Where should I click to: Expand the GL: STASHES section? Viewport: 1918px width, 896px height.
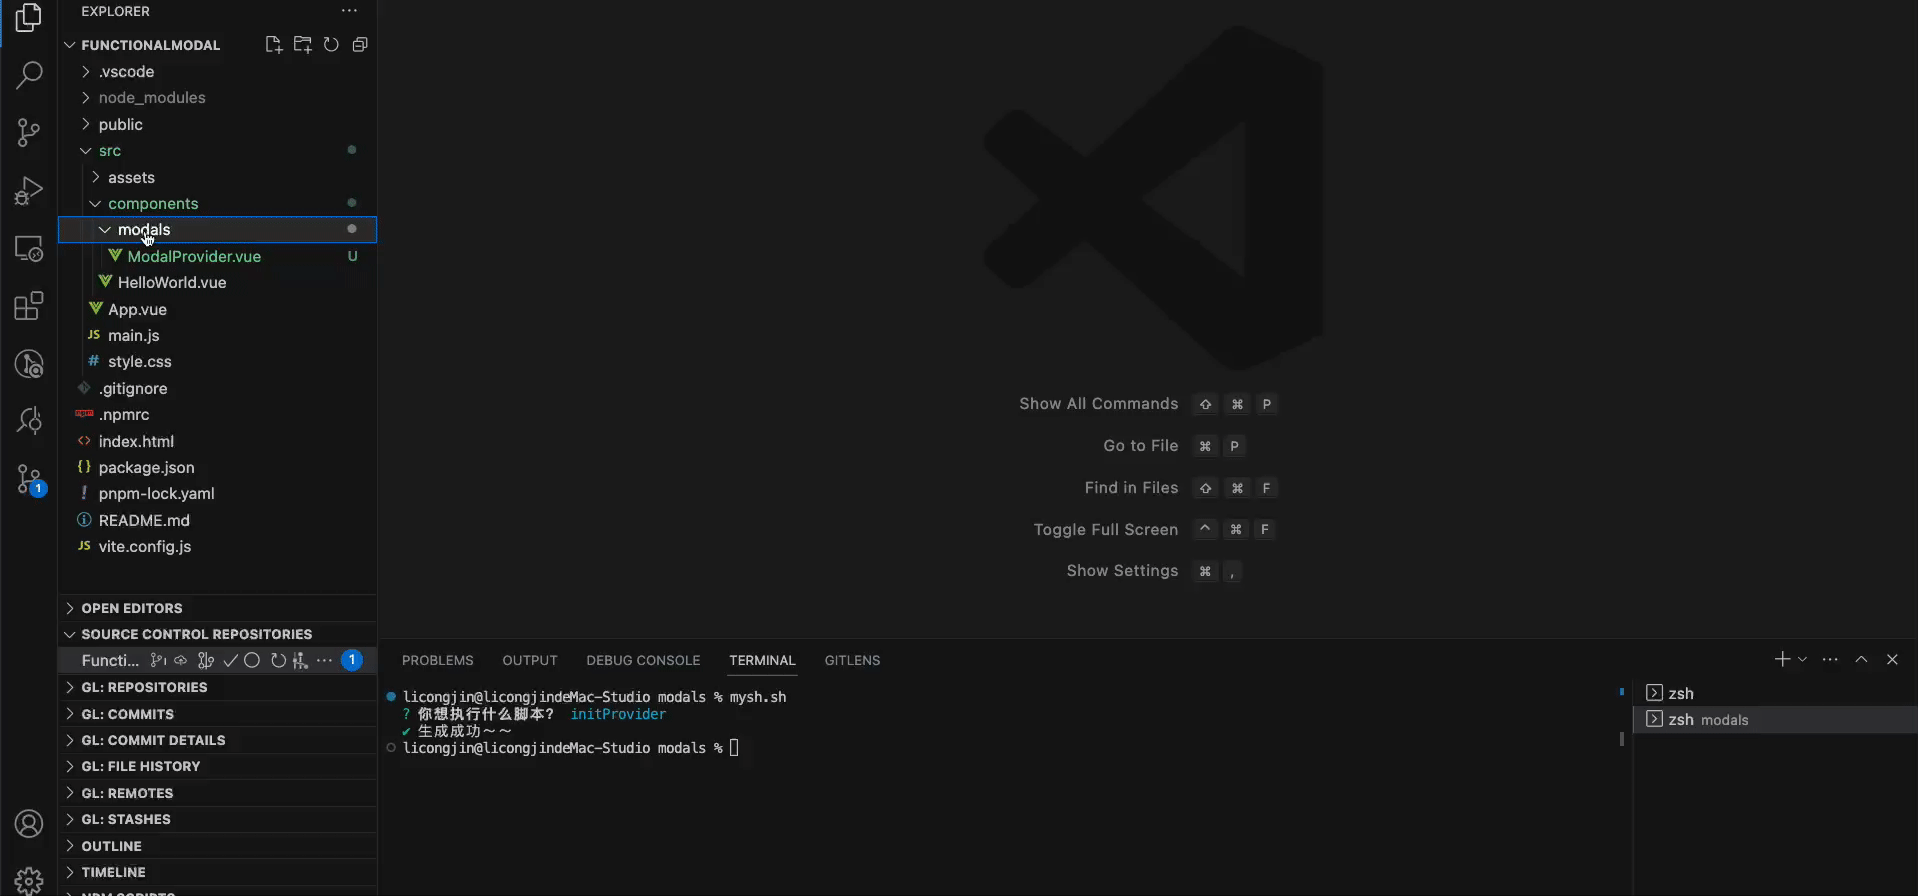(217, 819)
